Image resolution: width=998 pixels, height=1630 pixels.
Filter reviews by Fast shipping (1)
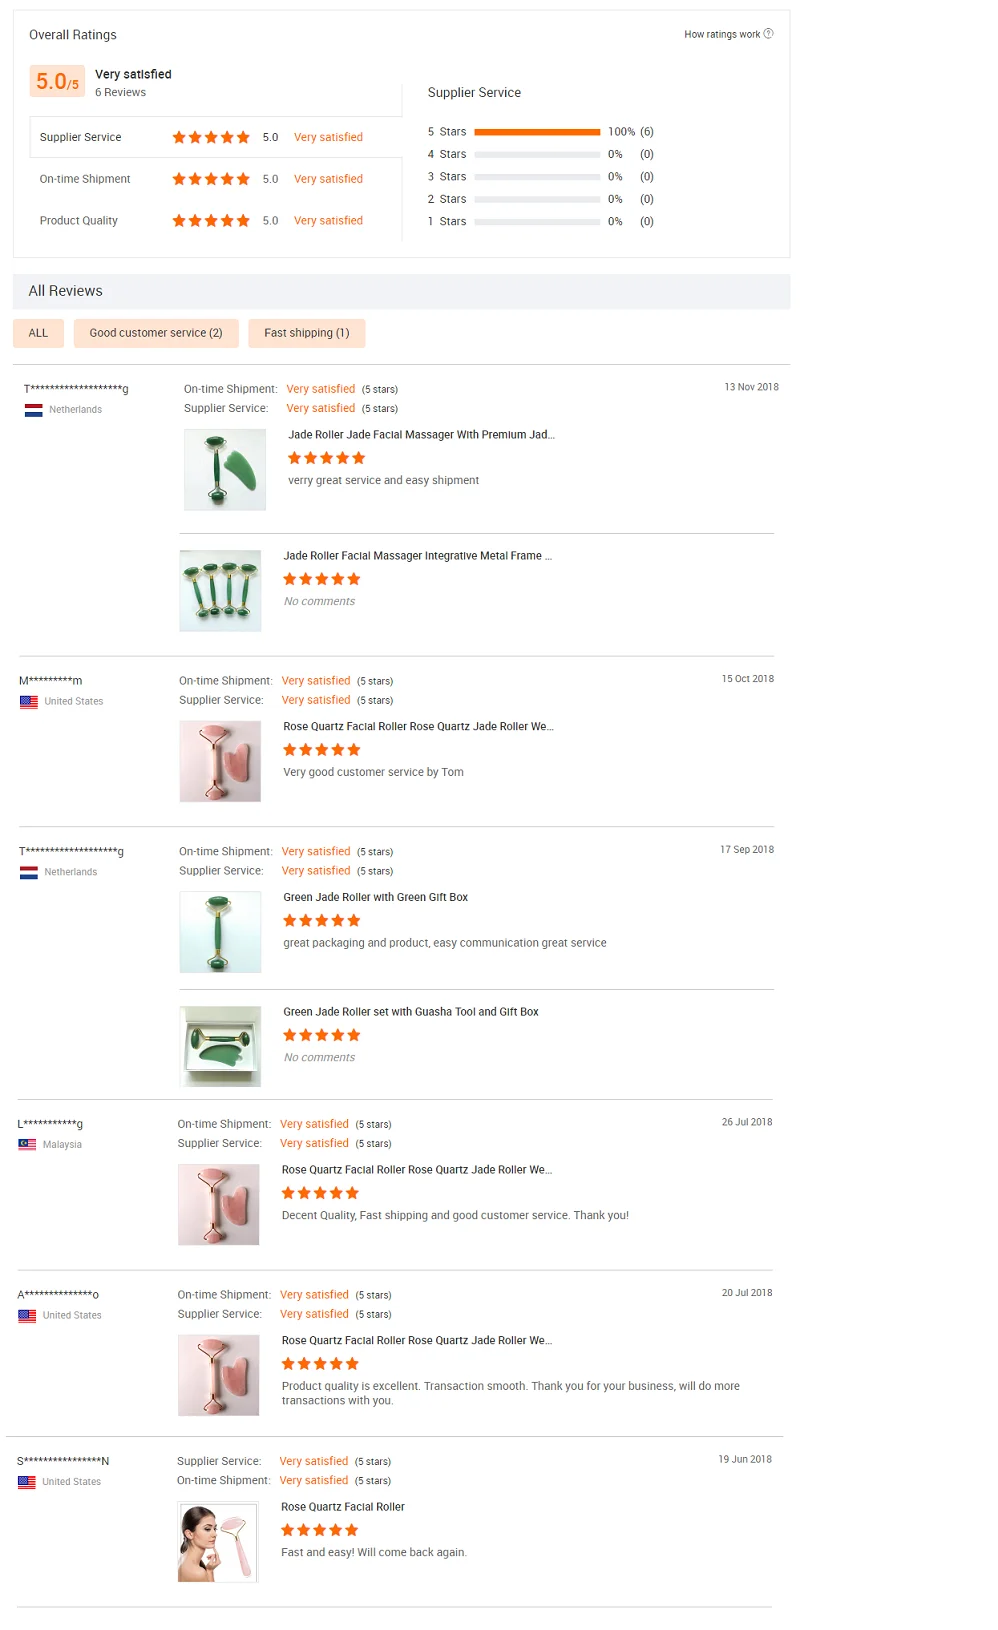(x=306, y=333)
